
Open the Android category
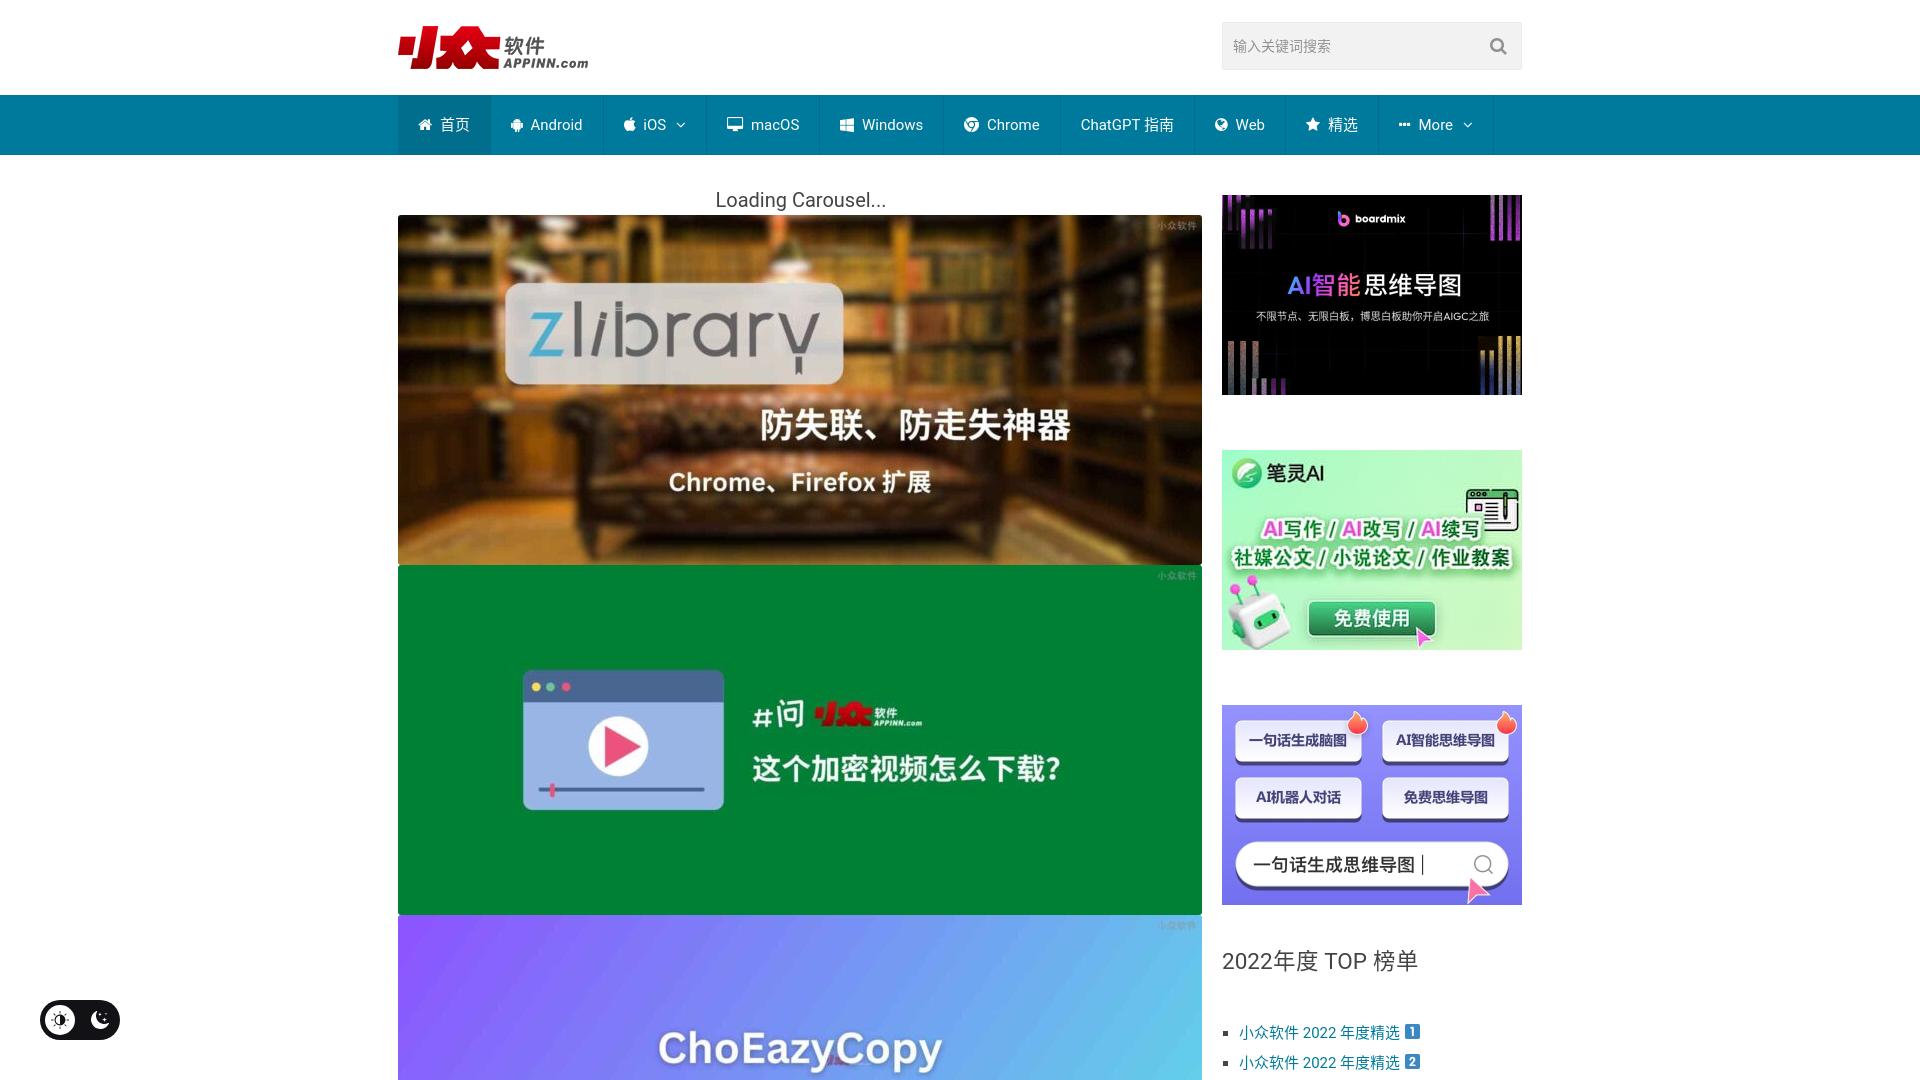pos(546,125)
